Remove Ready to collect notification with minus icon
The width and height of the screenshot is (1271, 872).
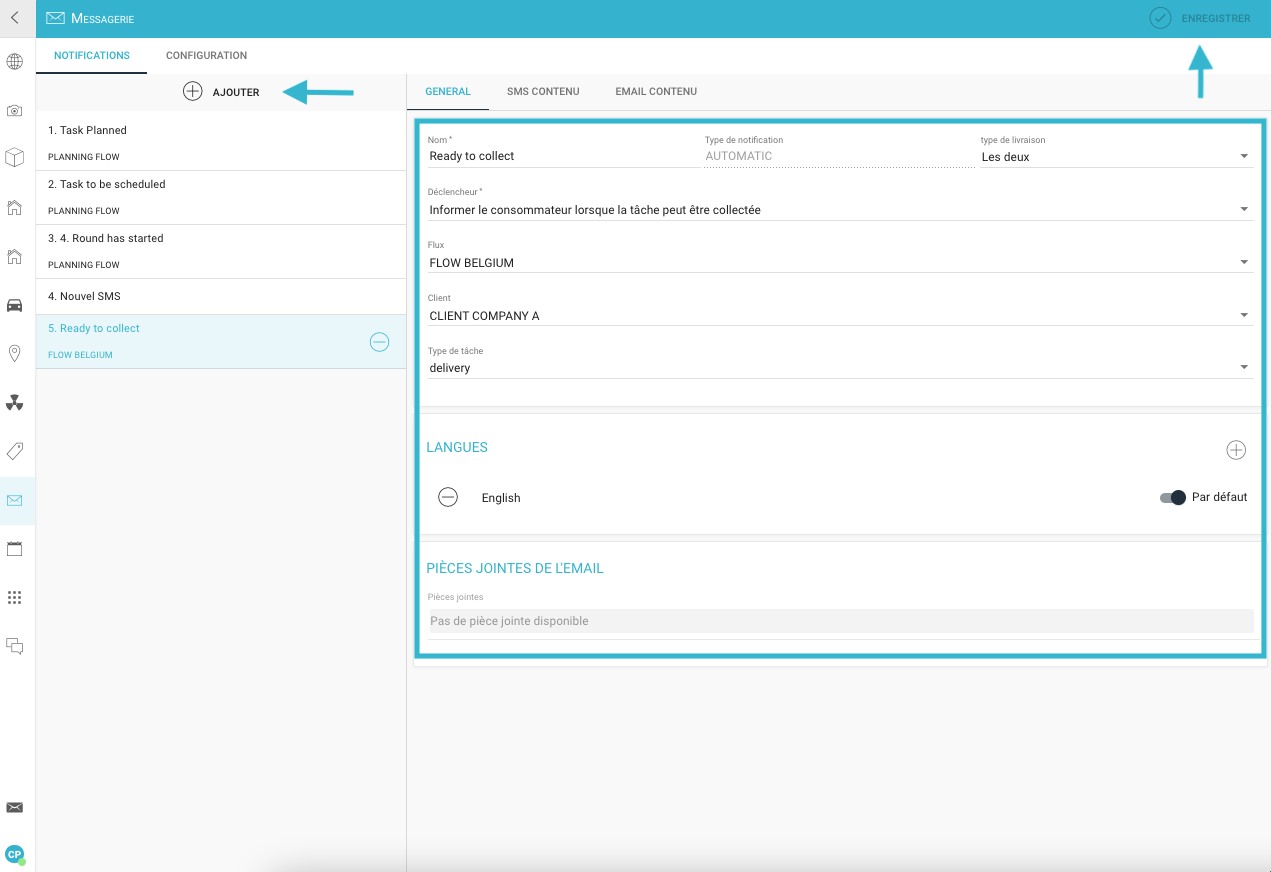379,342
